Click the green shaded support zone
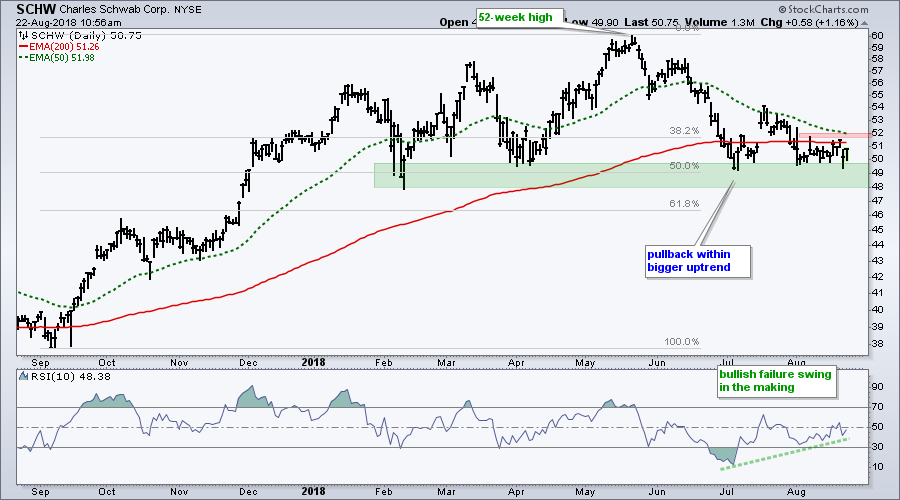The width and height of the screenshot is (900, 500). pos(621,175)
